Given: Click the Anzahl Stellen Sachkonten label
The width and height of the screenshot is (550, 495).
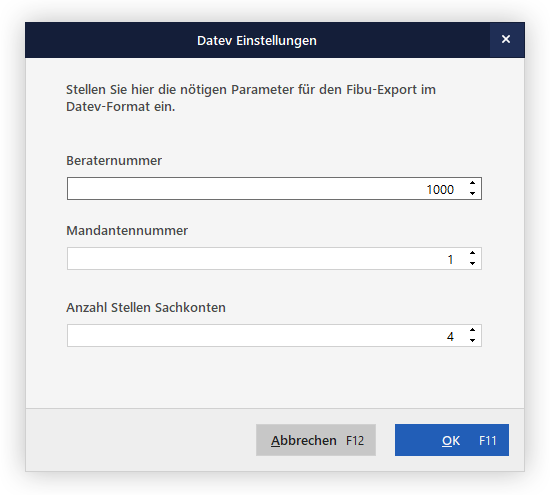Looking at the screenshot, I should coord(146,308).
